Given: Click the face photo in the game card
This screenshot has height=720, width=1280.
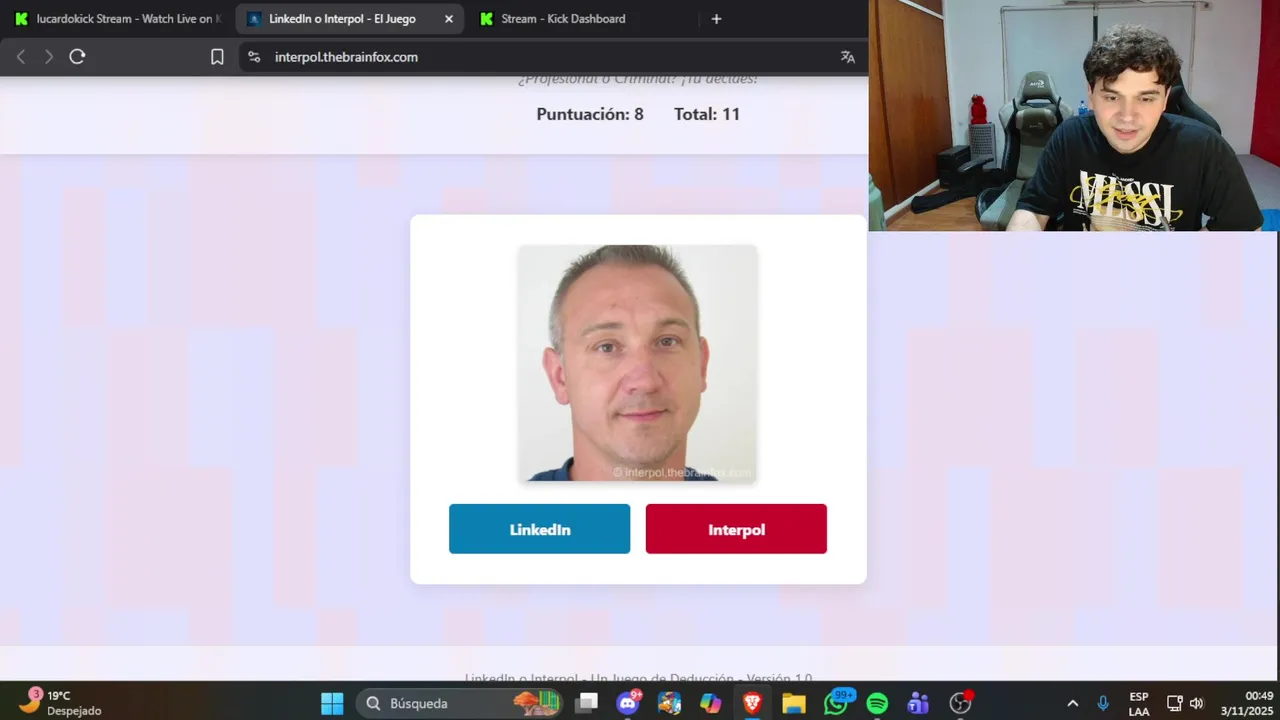Looking at the screenshot, I should point(638,363).
